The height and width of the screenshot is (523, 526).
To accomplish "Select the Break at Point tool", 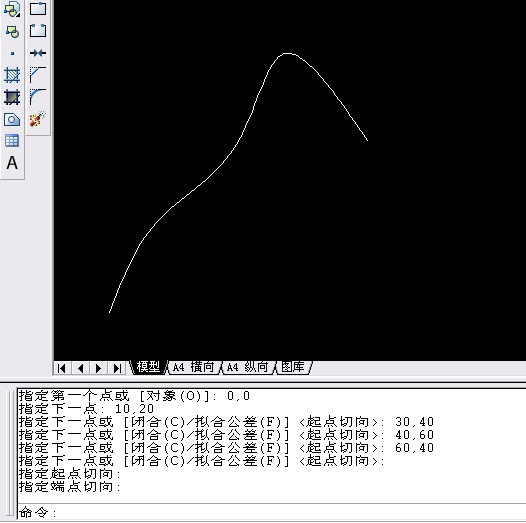I will pyautogui.click(x=38, y=8).
